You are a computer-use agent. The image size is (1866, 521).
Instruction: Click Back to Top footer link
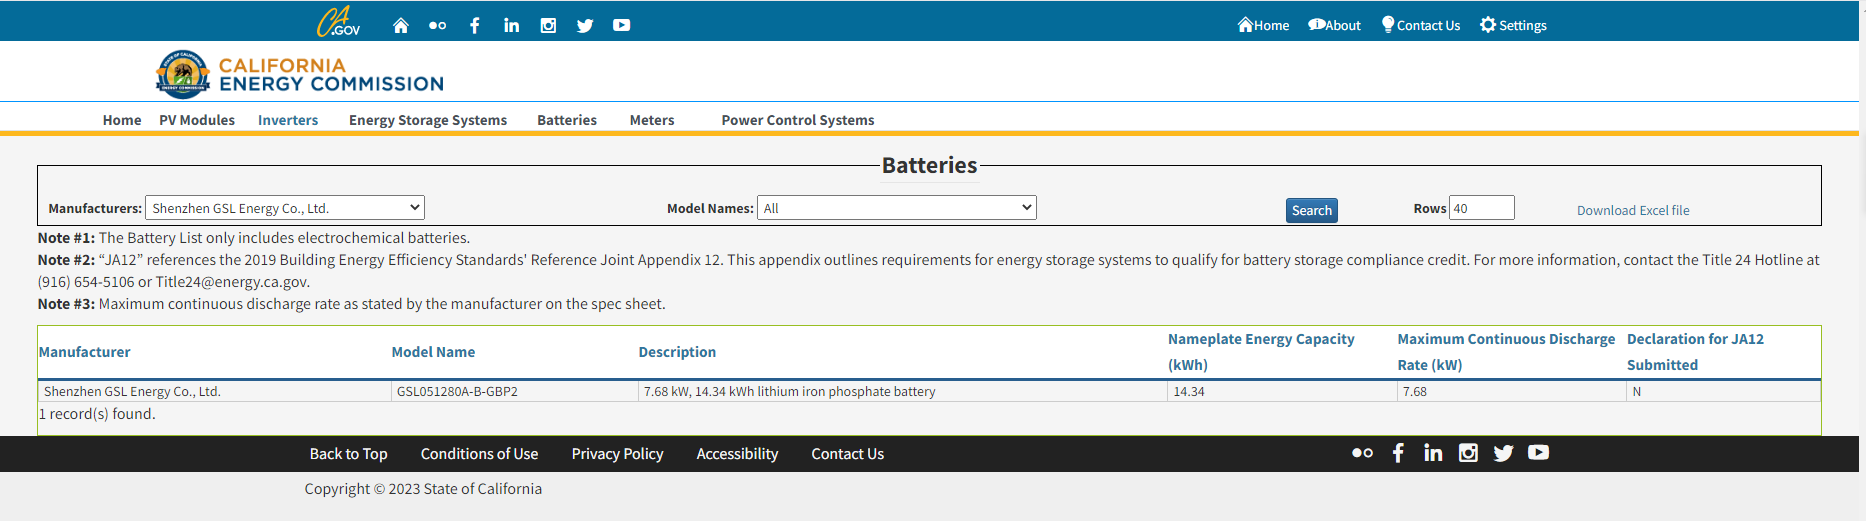coord(348,454)
